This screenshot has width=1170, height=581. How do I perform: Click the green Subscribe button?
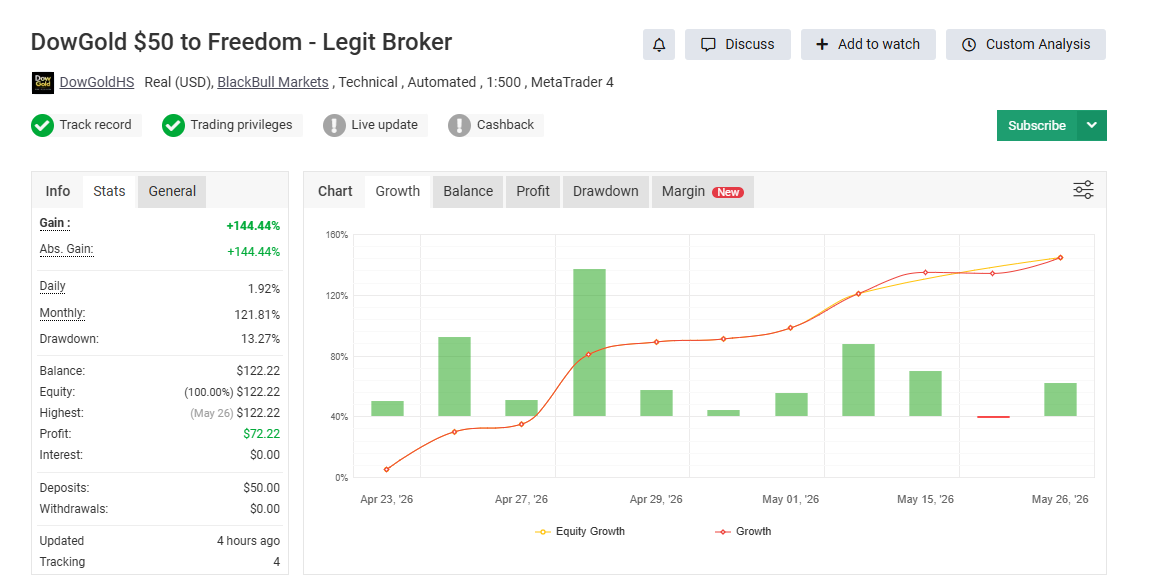point(1037,125)
